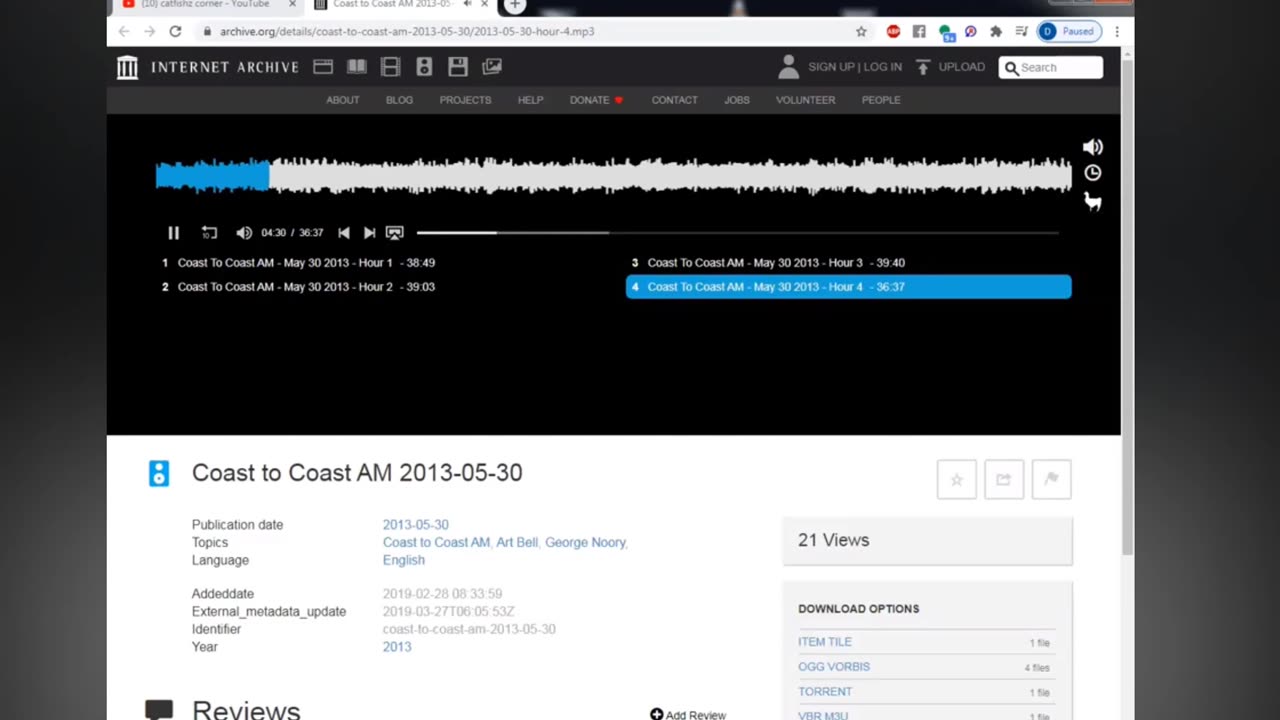Screen dimensions: 1280x720
Task: Open the VOLUNTEER menu item
Action: [805, 100]
